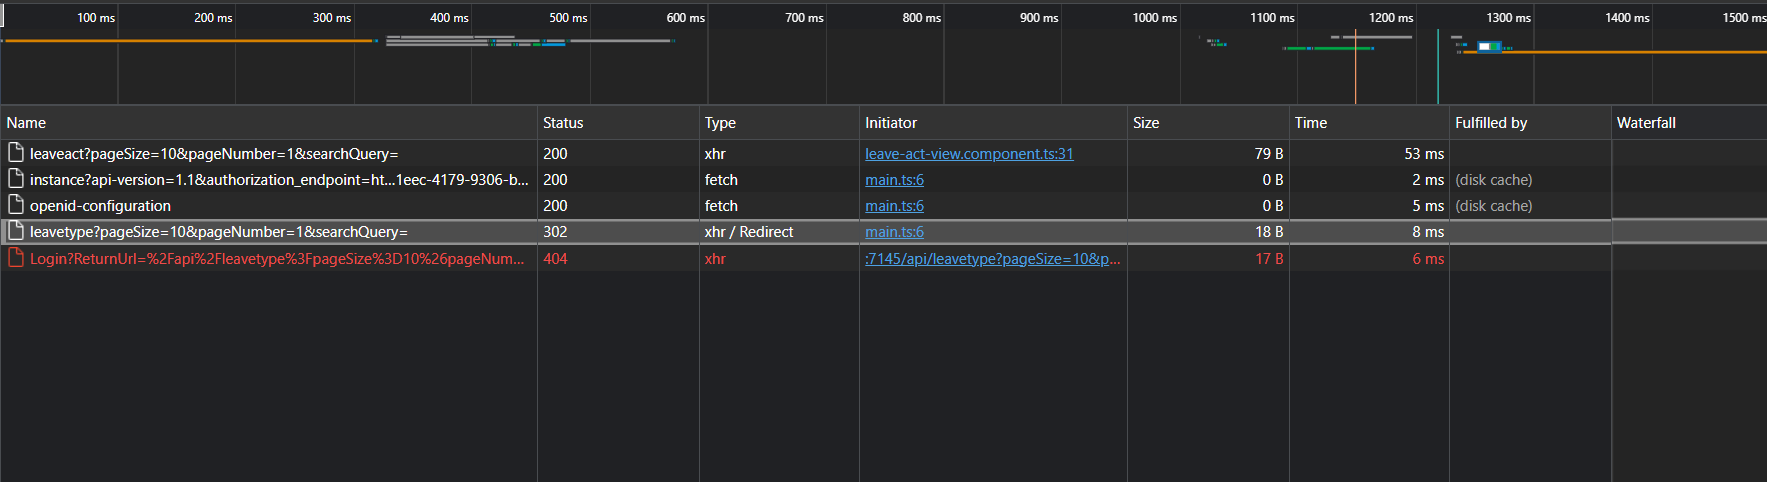Select the failed Login?ReturnUrl request name
This screenshot has height=482, width=1767.
(x=277, y=259)
